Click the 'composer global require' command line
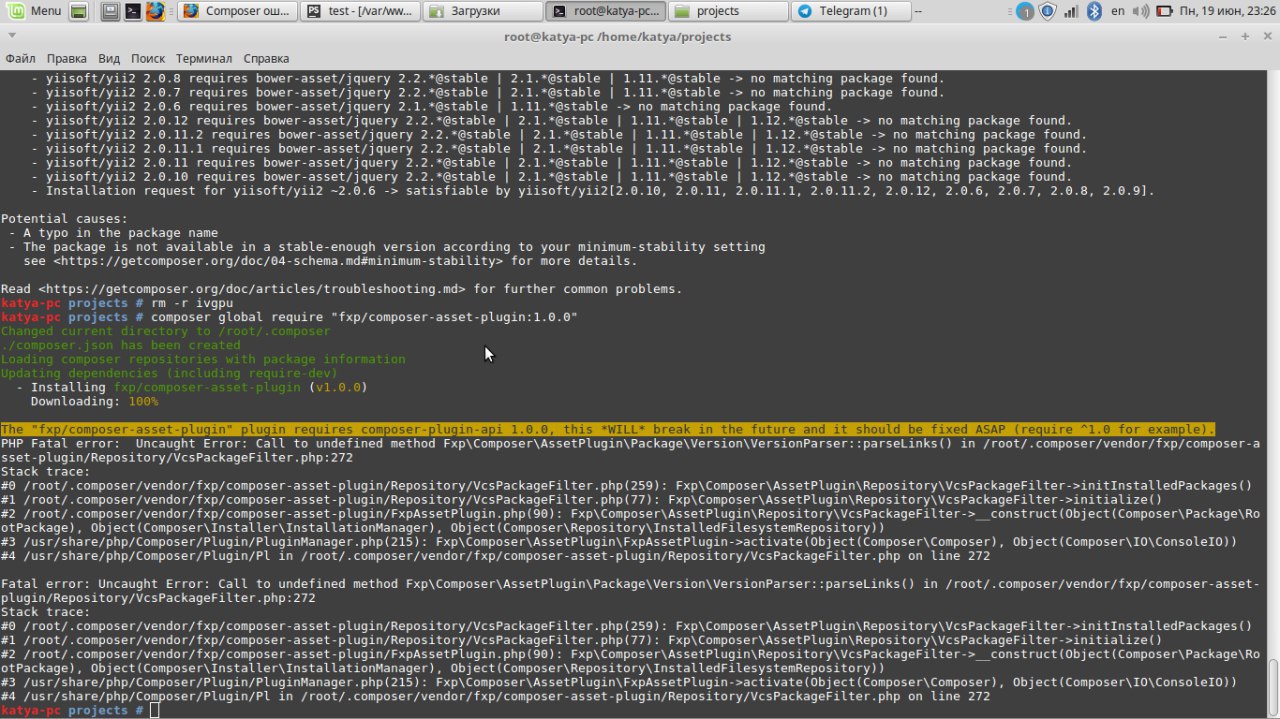Image resolution: width=1280 pixels, height=719 pixels. (364, 316)
